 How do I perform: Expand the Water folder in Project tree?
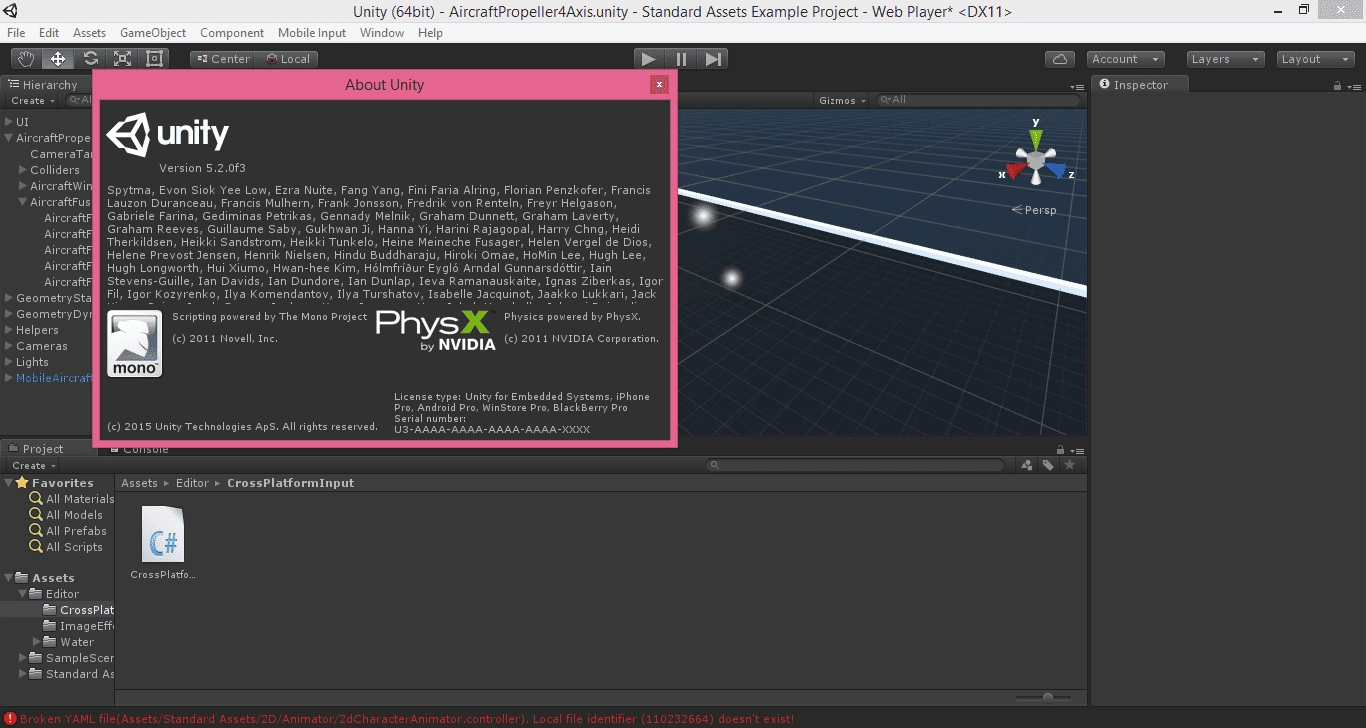click(37, 642)
